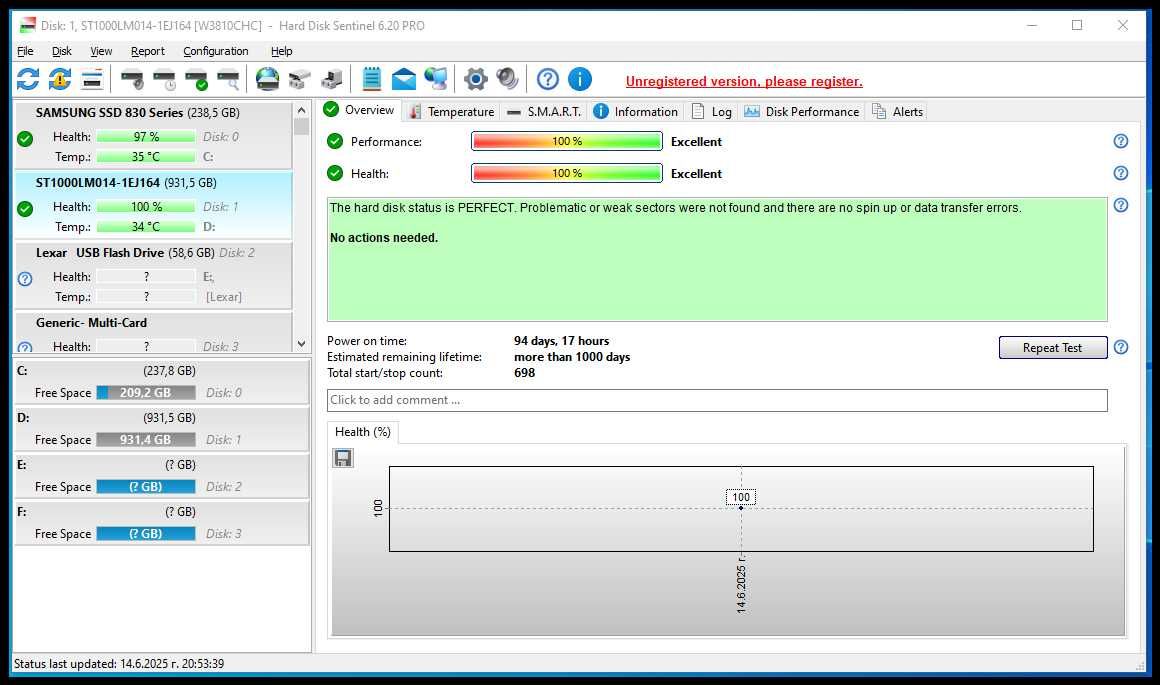Click the comment input field
Screen dimensions: 1160x685
(x=717, y=400)
